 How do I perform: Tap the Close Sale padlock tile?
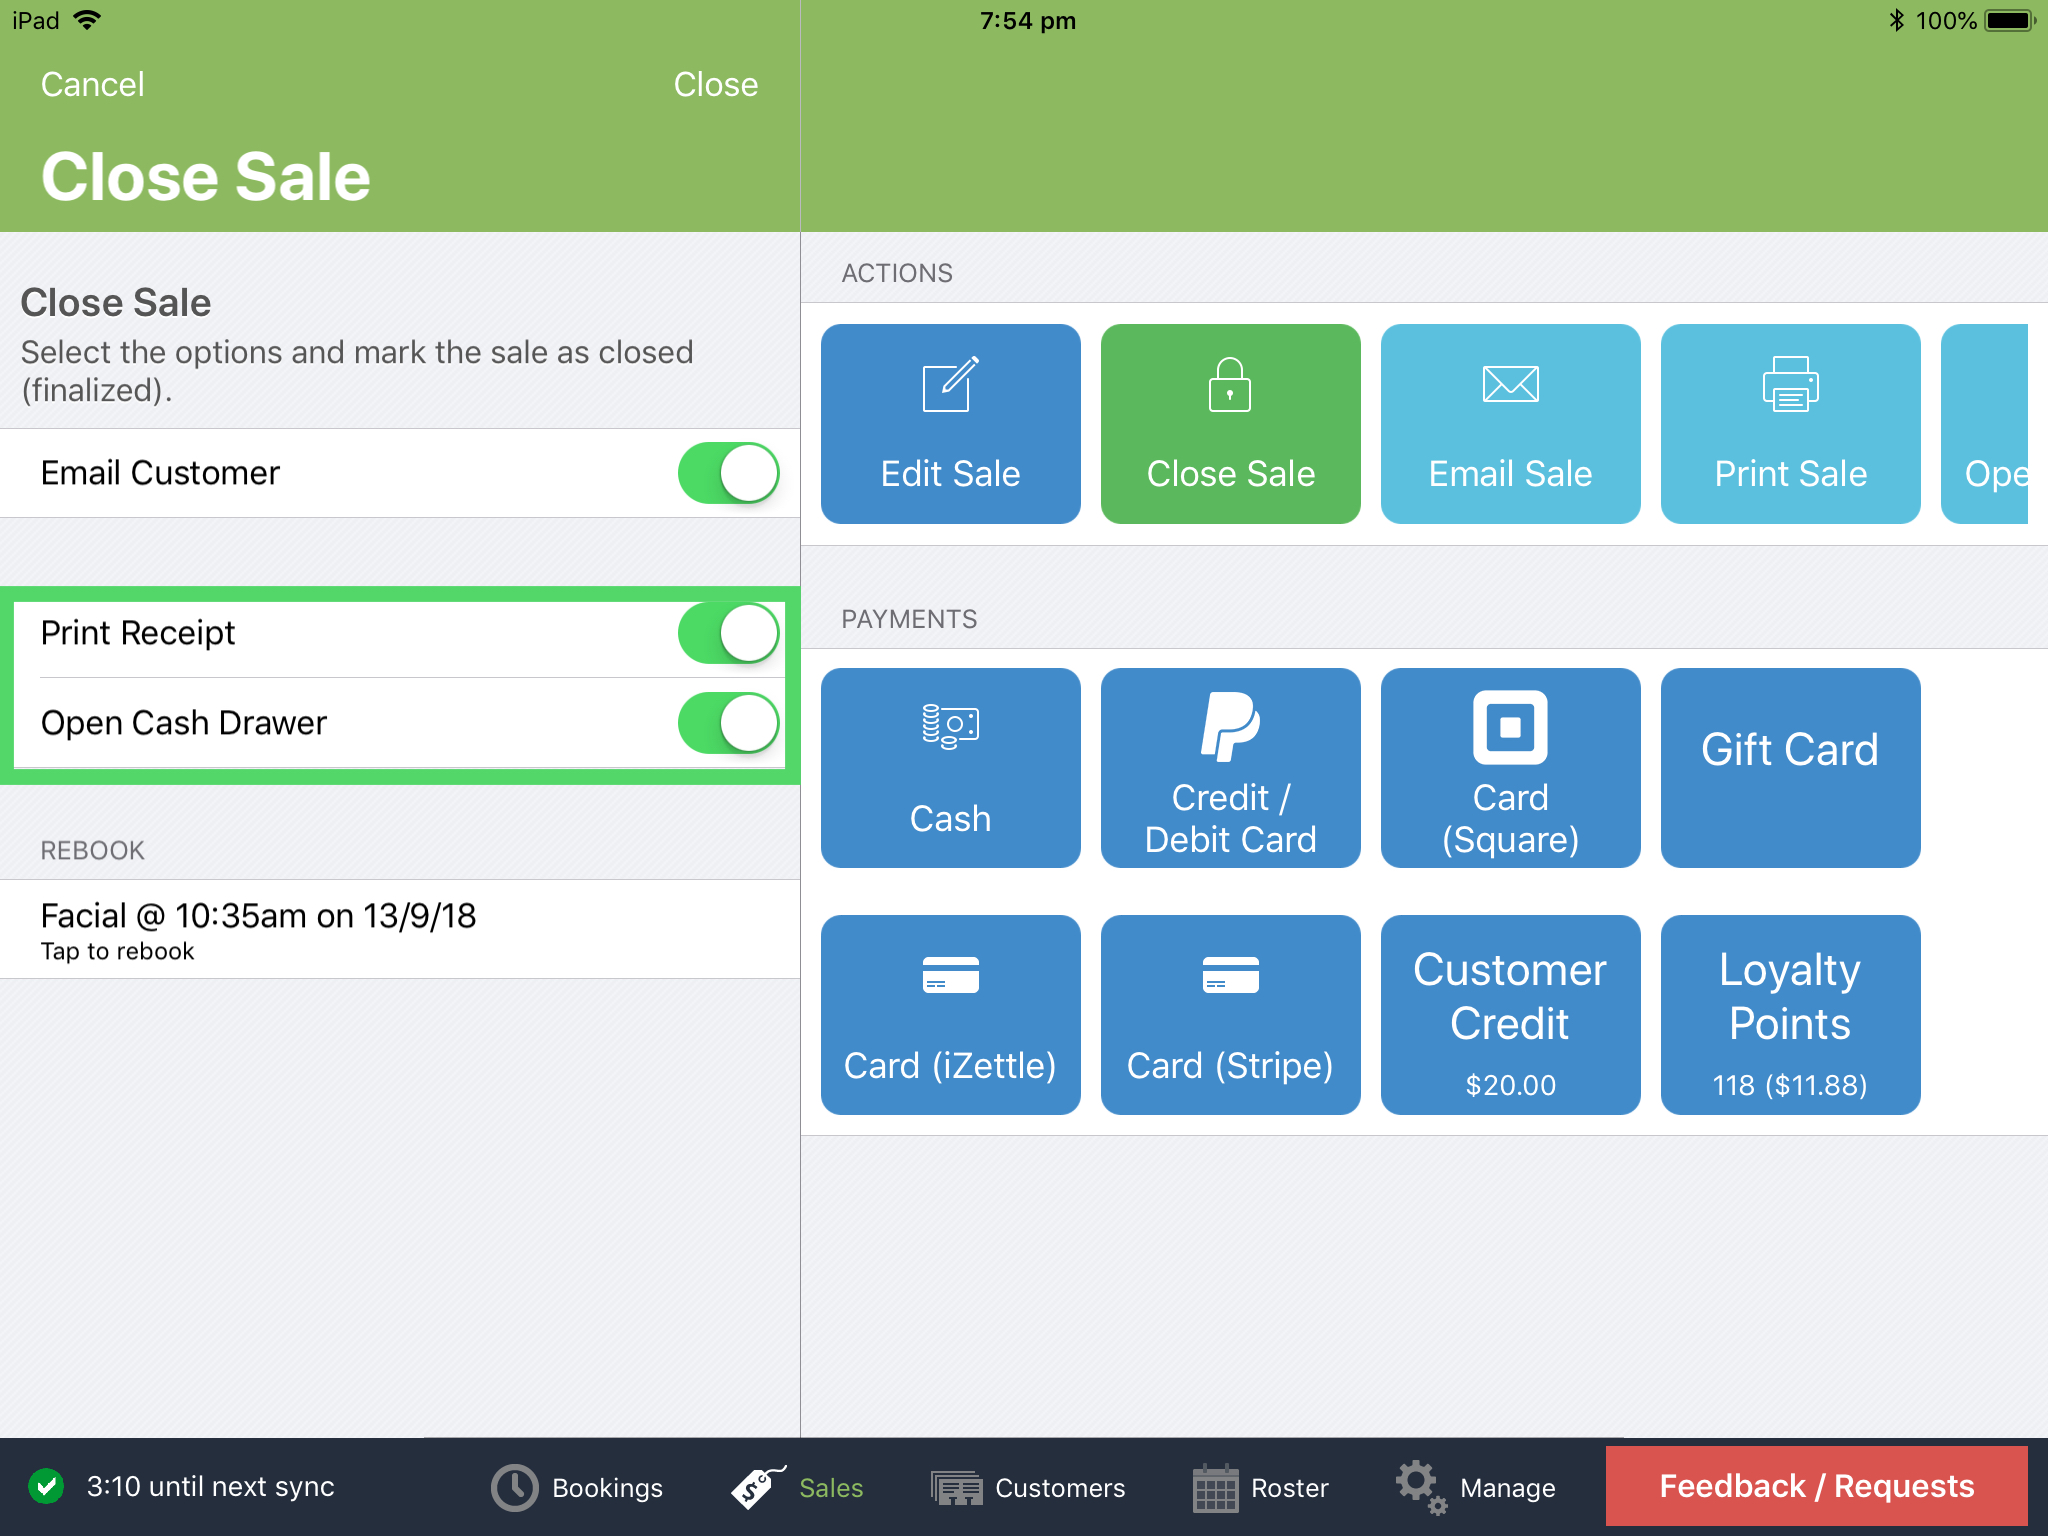(x=1230, y=423)
